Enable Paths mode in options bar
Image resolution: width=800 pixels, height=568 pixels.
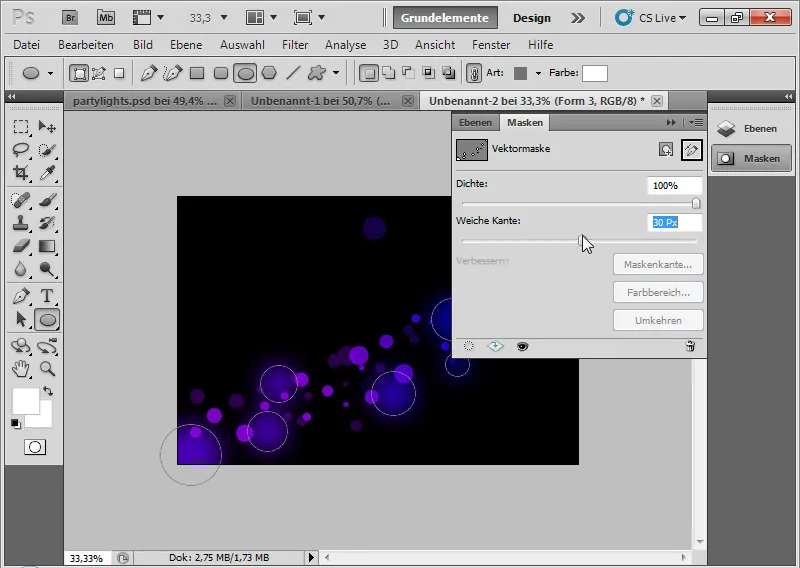click(98, 73)
